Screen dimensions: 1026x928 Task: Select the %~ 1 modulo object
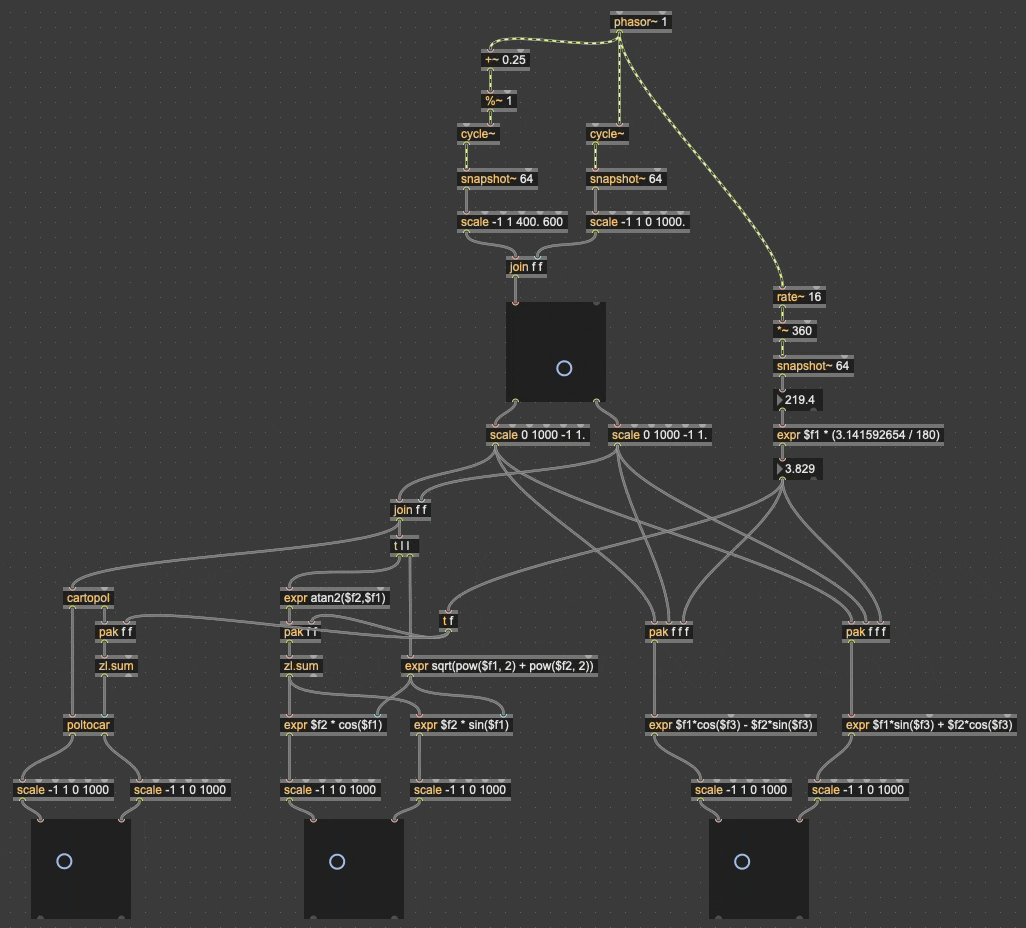tap(500, 101)
